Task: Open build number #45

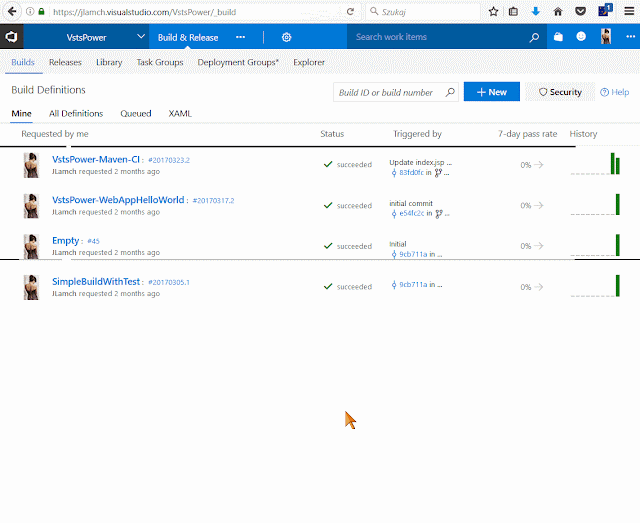Action: 93,241
